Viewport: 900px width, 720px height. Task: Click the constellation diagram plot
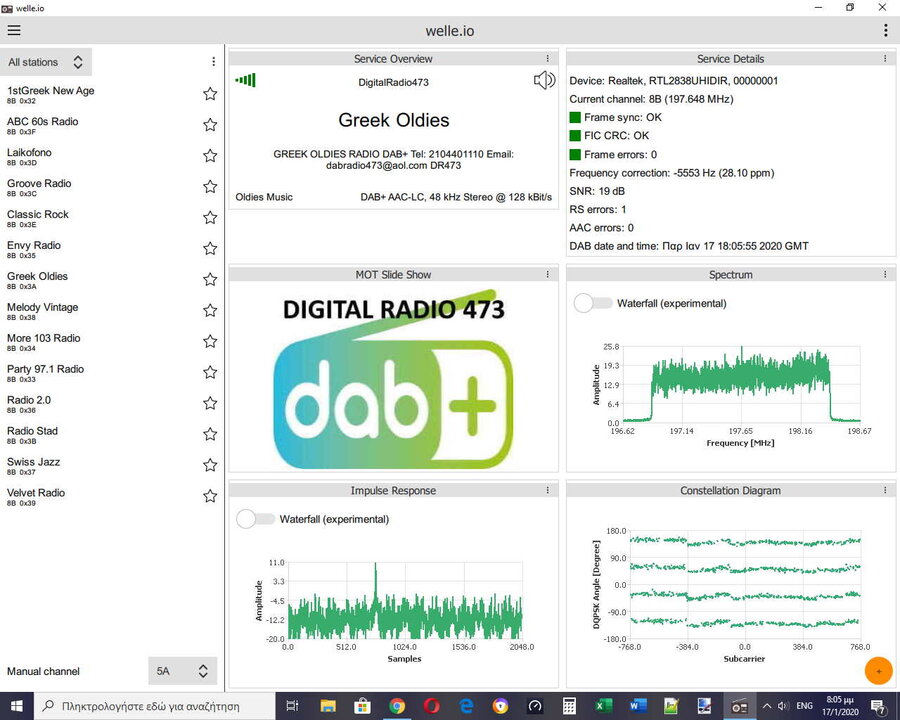pyautogui.click(x=745, y=584)
